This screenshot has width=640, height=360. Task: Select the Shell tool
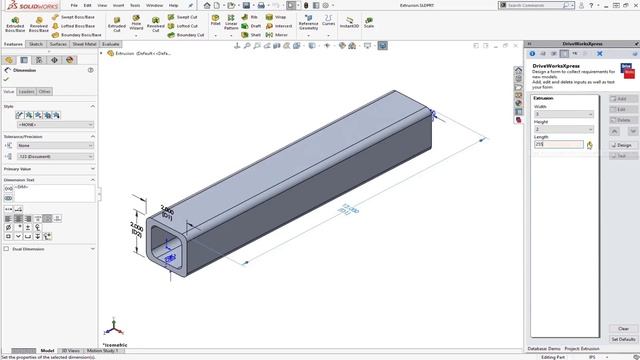pyautogui.click(x=251, y=35)
